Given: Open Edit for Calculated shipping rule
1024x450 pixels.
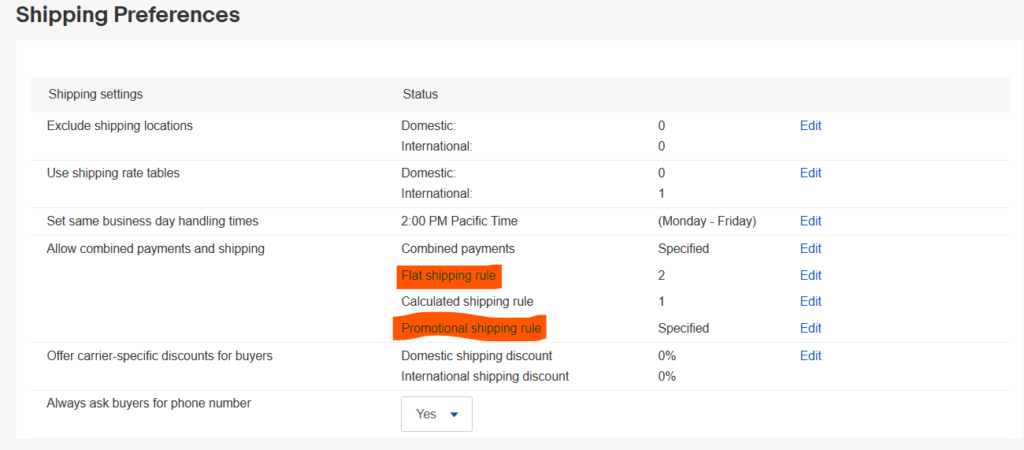Looking at the screenshot, I should tap(810, 302).
